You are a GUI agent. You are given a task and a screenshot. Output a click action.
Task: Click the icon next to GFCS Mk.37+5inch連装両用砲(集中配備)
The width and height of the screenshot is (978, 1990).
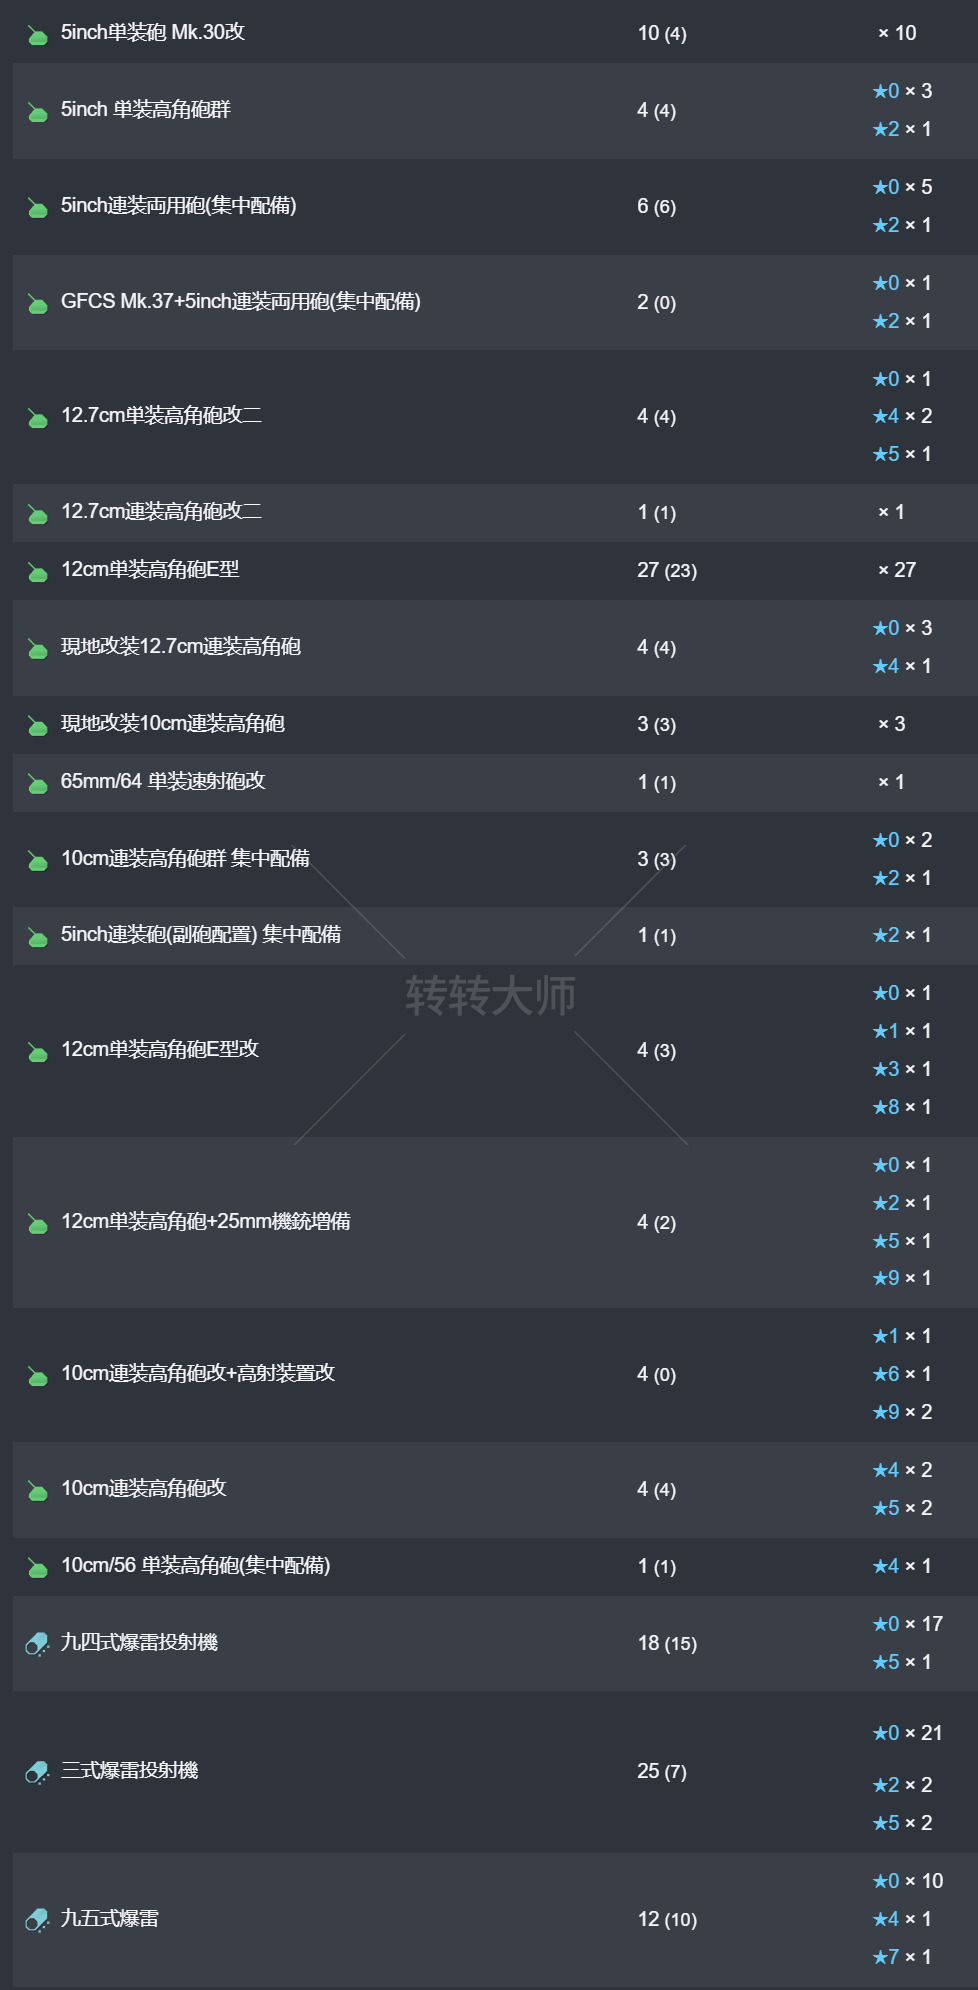tap(37, 304)
